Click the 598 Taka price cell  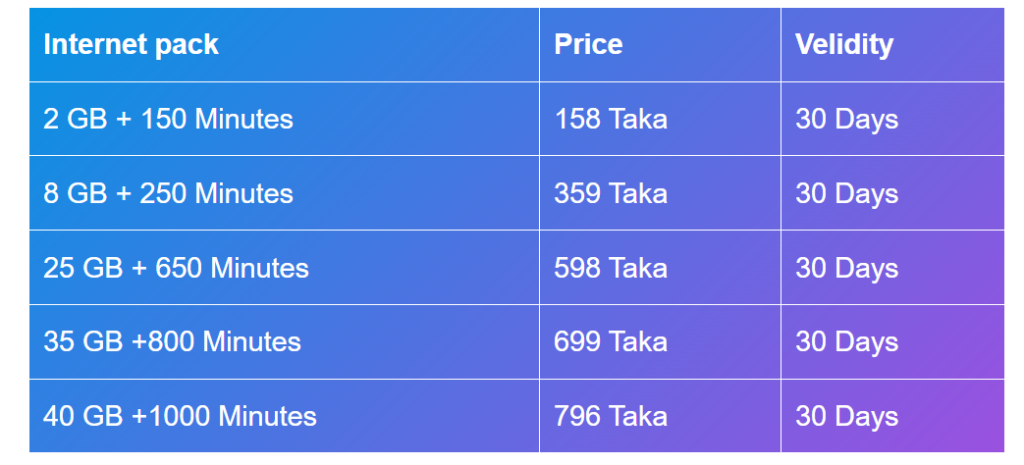pyautogui.click(x=611, y=268)
